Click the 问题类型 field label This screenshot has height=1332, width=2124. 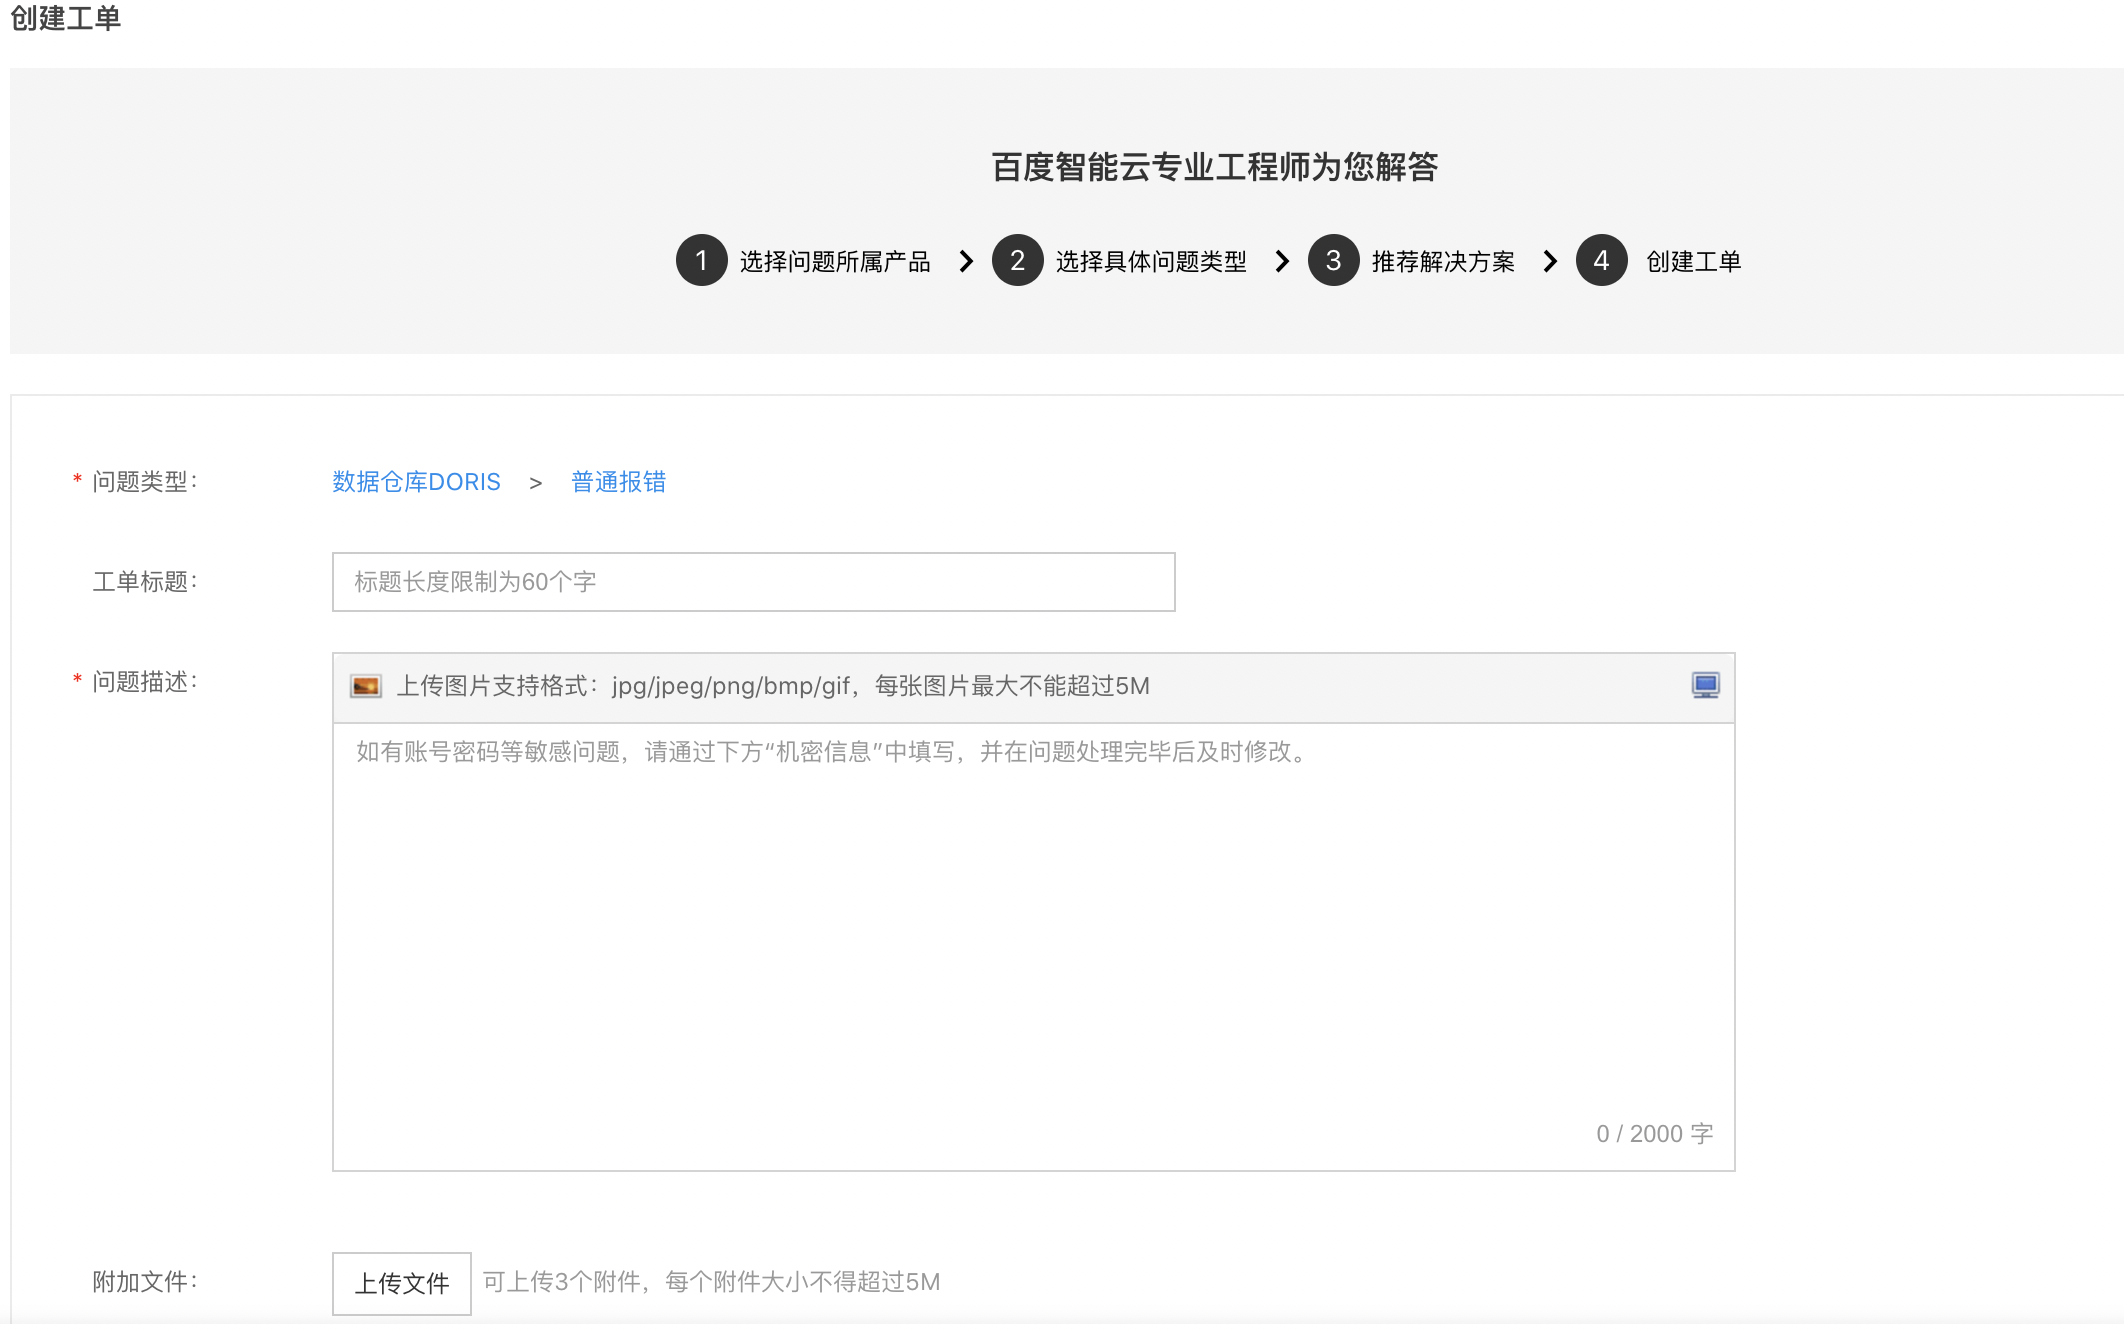[145, 482]
